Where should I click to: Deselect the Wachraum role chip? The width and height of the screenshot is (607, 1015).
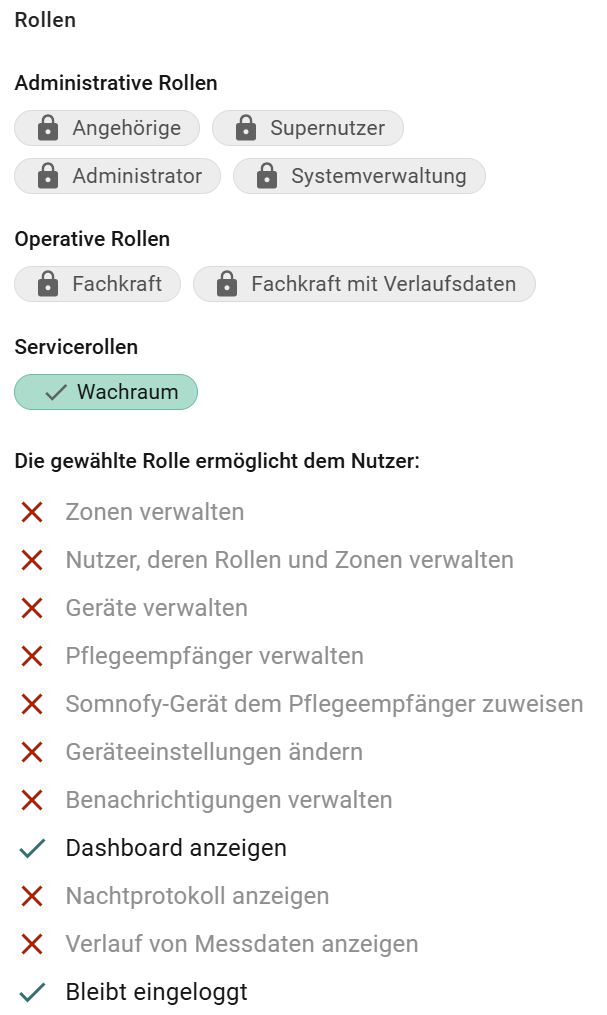106,392
